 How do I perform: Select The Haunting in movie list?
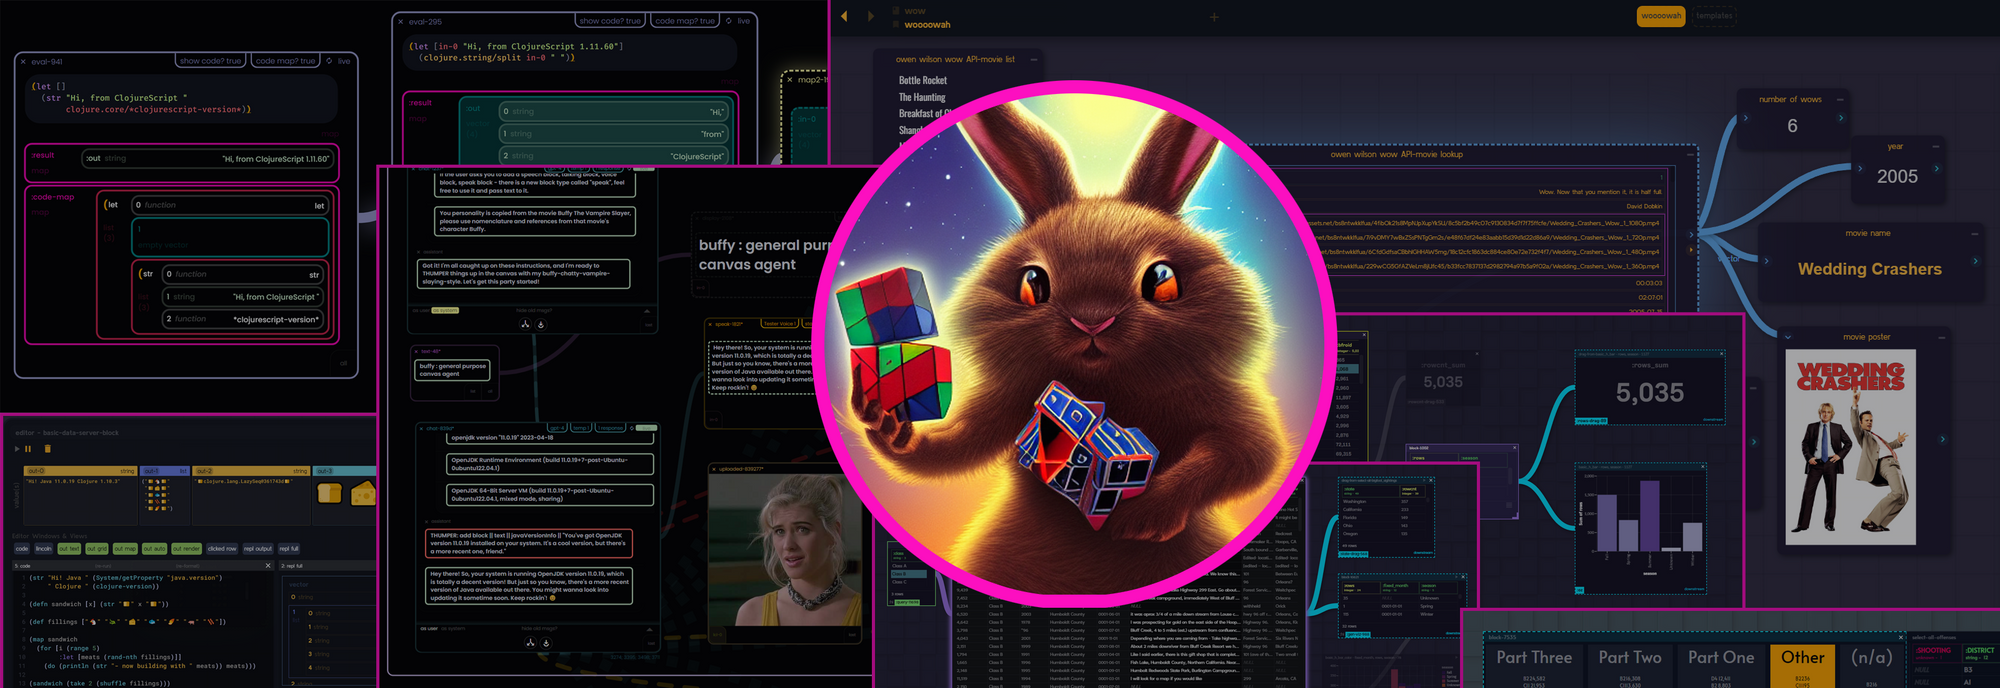click(921, 97)
